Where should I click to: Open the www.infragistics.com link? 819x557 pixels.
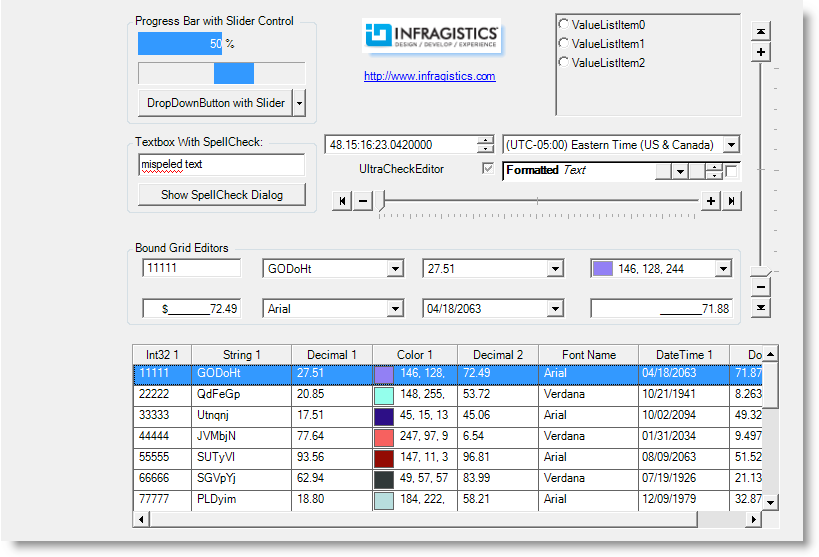click(429, 76)
